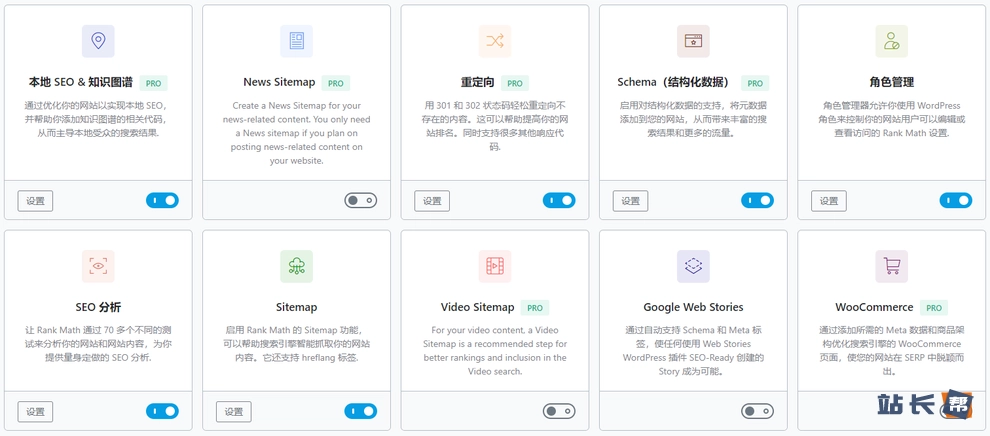The width and height of the screenshot is (990, 436).
Task: Click the Schema structured data icon
Action: [x=693, y=41]
